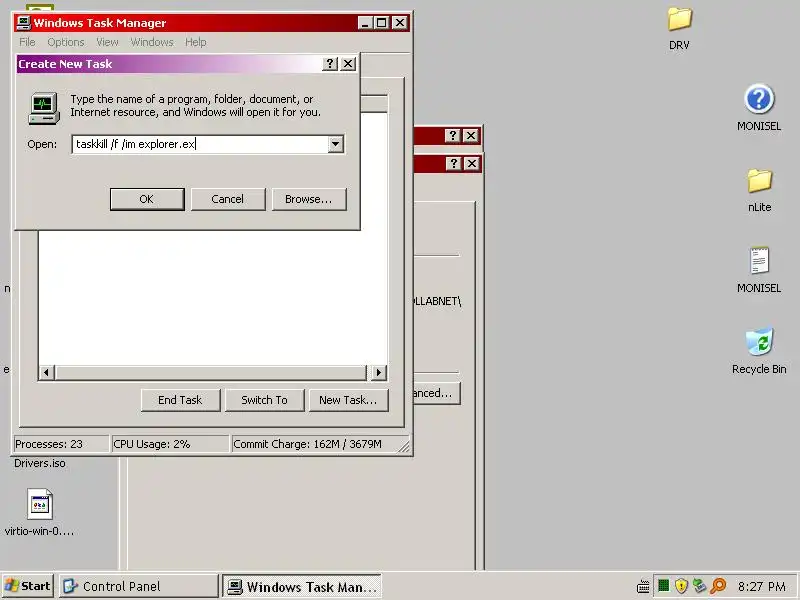The height and width of the screenshot is (600, 800).
Task: Click the Drivers.iso desktop label
Action: point(40,463)
